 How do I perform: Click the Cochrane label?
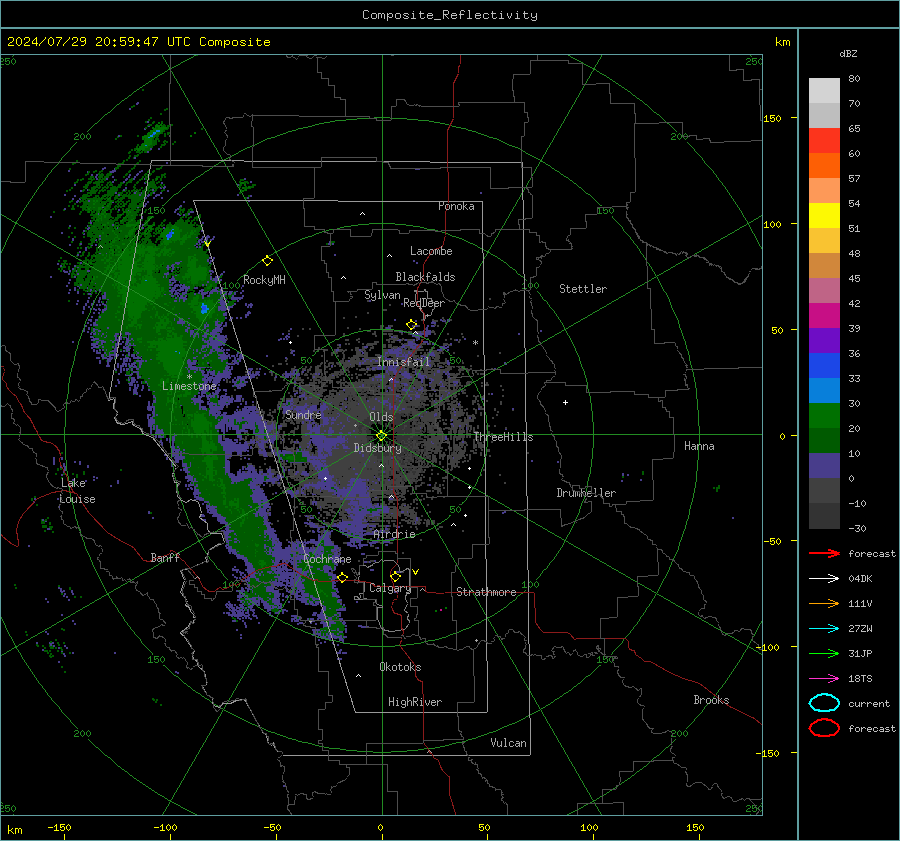pos(327,559)
